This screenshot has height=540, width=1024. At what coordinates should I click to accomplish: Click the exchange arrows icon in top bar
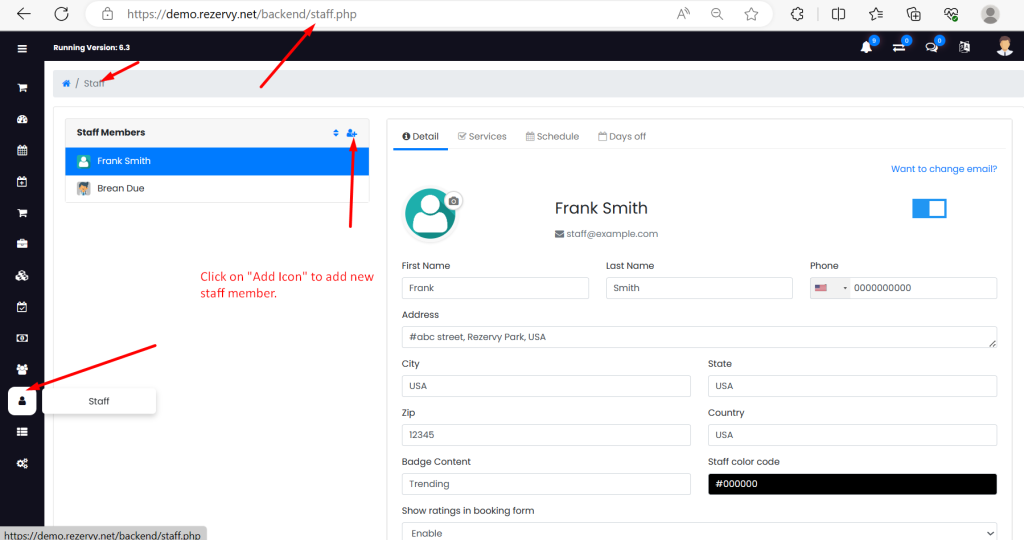[899, 47]
